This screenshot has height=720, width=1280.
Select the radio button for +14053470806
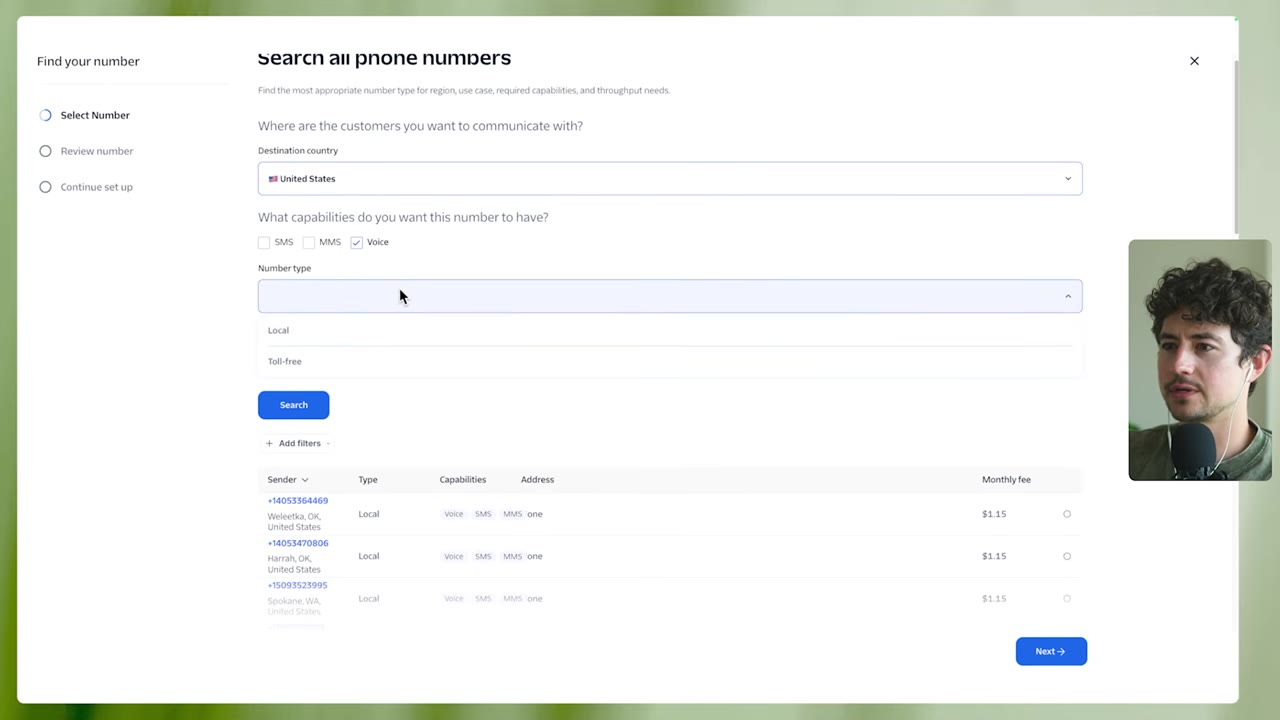coord(1067,556)
